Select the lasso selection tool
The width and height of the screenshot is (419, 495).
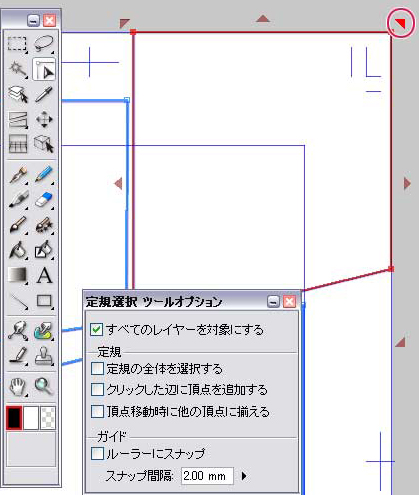44,44
